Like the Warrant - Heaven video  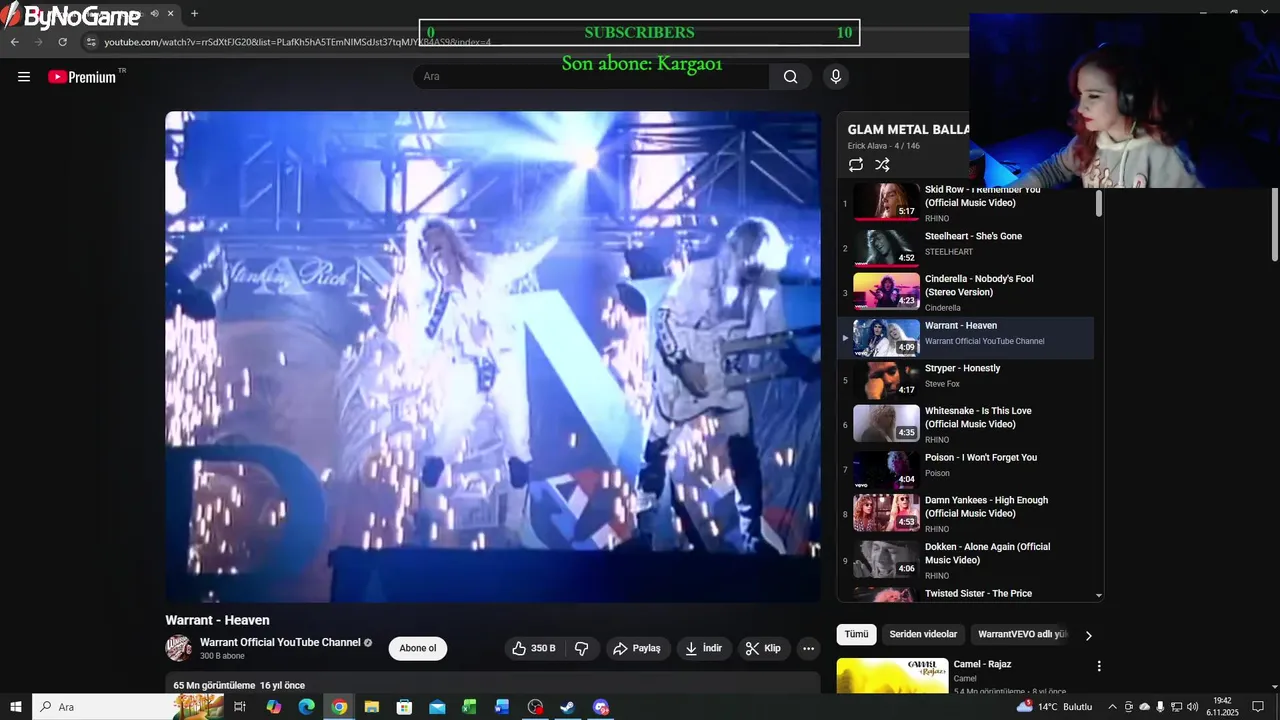534,648
